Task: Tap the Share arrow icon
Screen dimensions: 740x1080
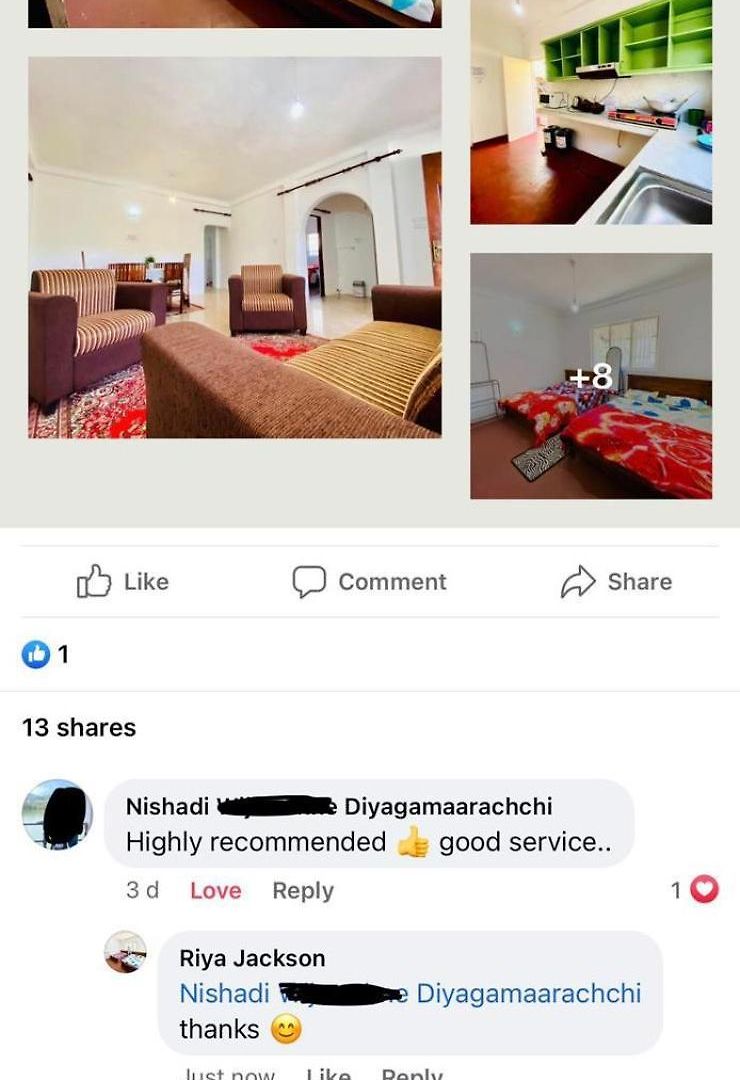Action: (x=578, y=582)
